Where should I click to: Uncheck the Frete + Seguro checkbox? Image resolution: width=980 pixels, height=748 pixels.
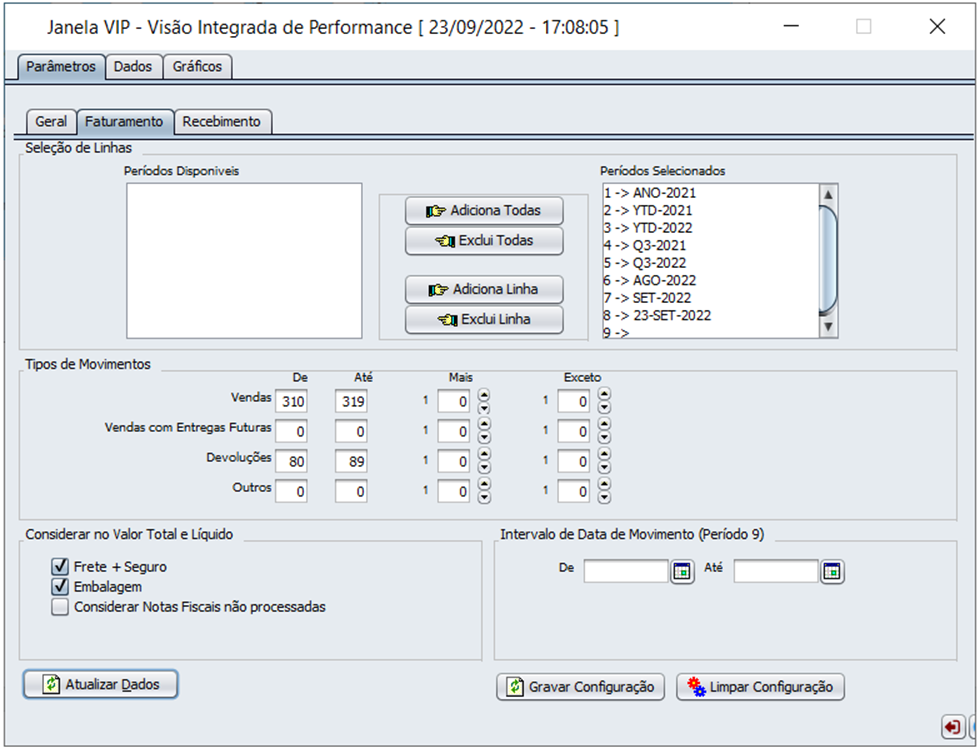tap(59, 567)
